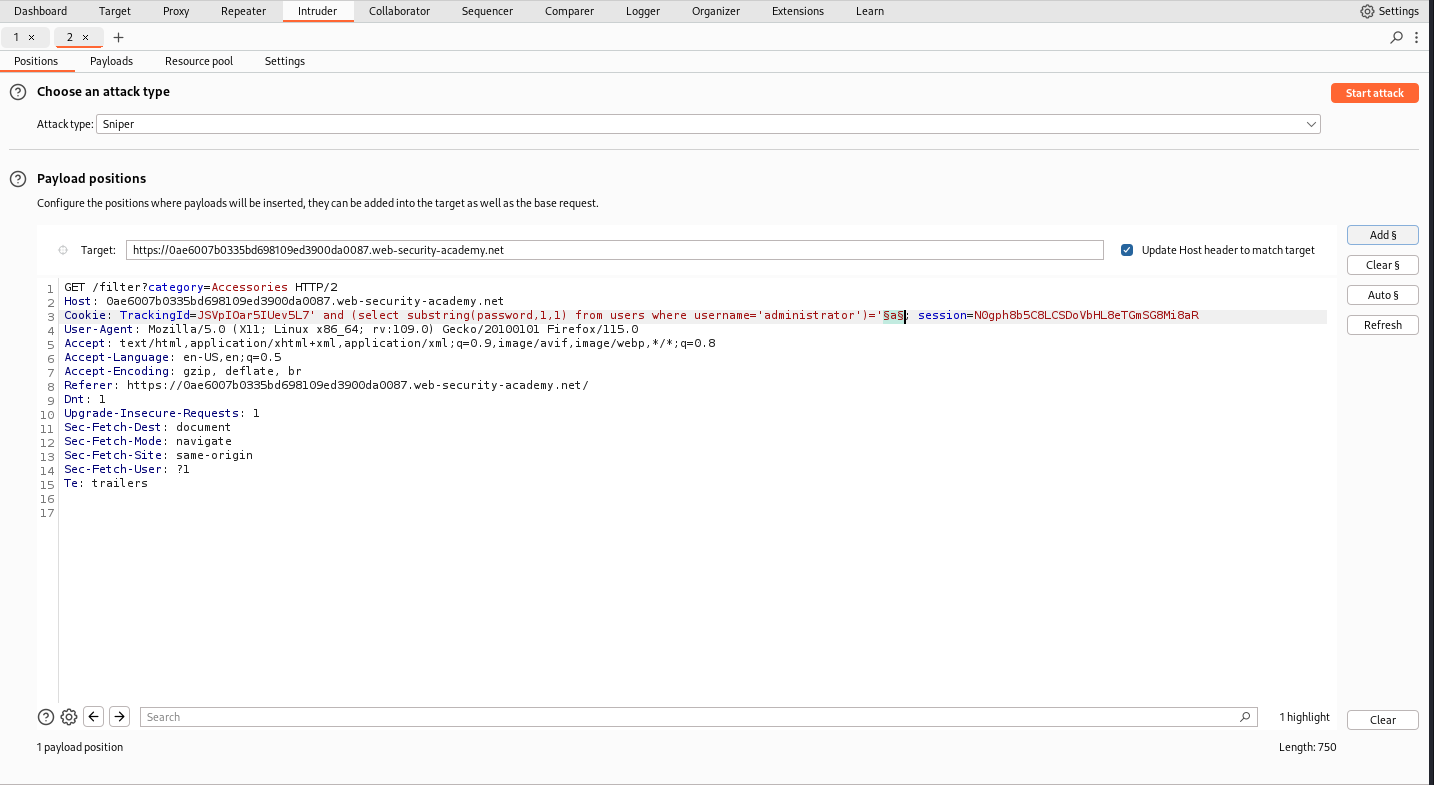Open the Payloads sub-tab
This screenshot has height=785, width=1434.
pyautogui.click(x=111, y=61)
